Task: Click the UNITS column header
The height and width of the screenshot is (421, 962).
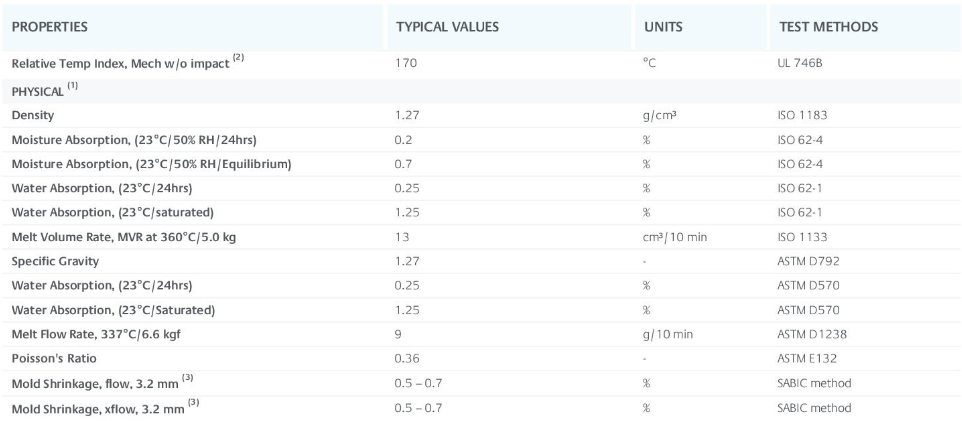Action: point(663,26)
